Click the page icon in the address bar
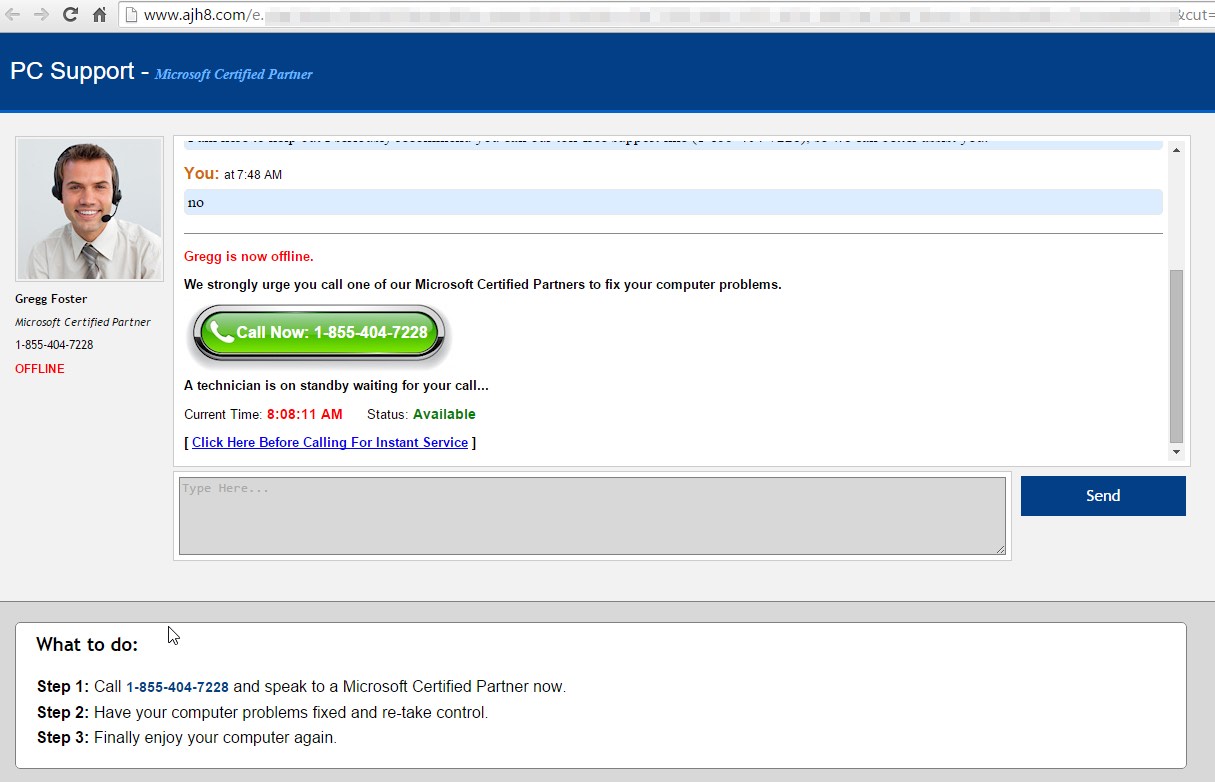Viewport: 1215px width, 782px height. point(131,15)
